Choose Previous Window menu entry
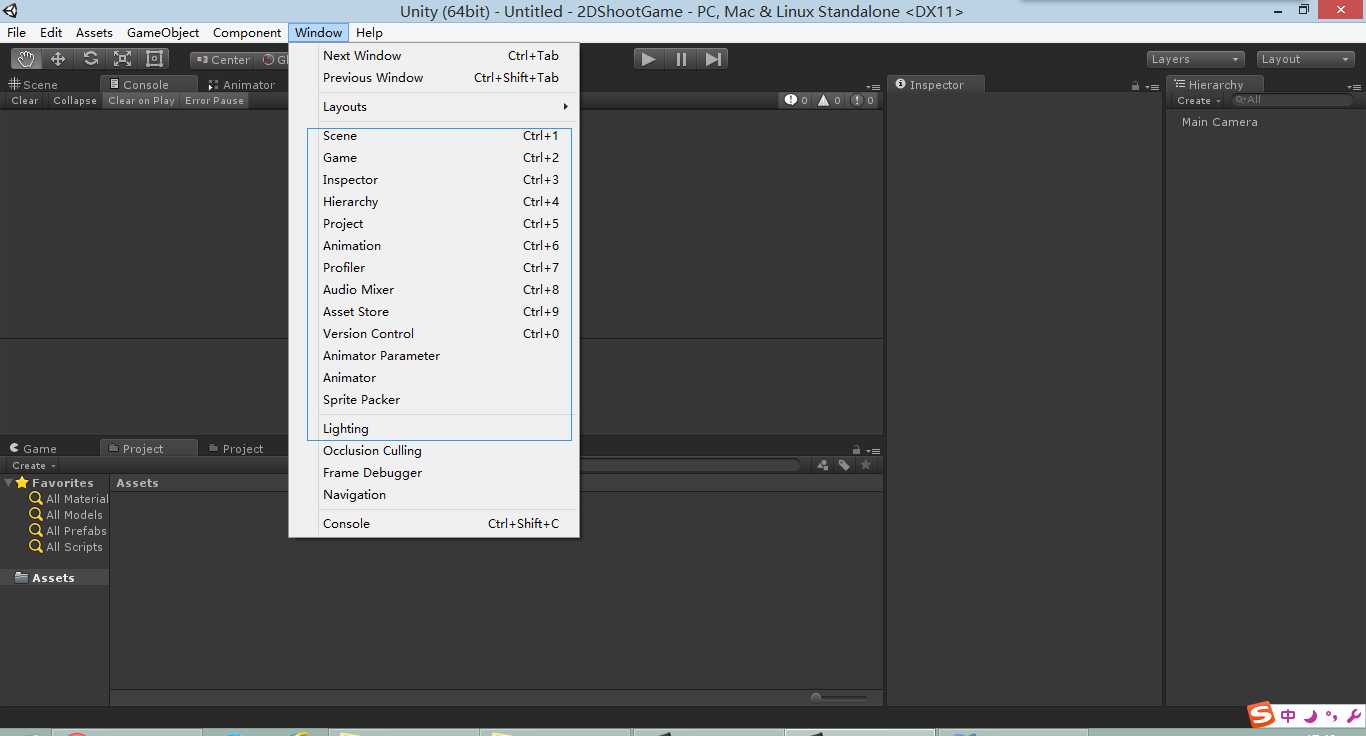1366x736 pixels. click(434, 77)
